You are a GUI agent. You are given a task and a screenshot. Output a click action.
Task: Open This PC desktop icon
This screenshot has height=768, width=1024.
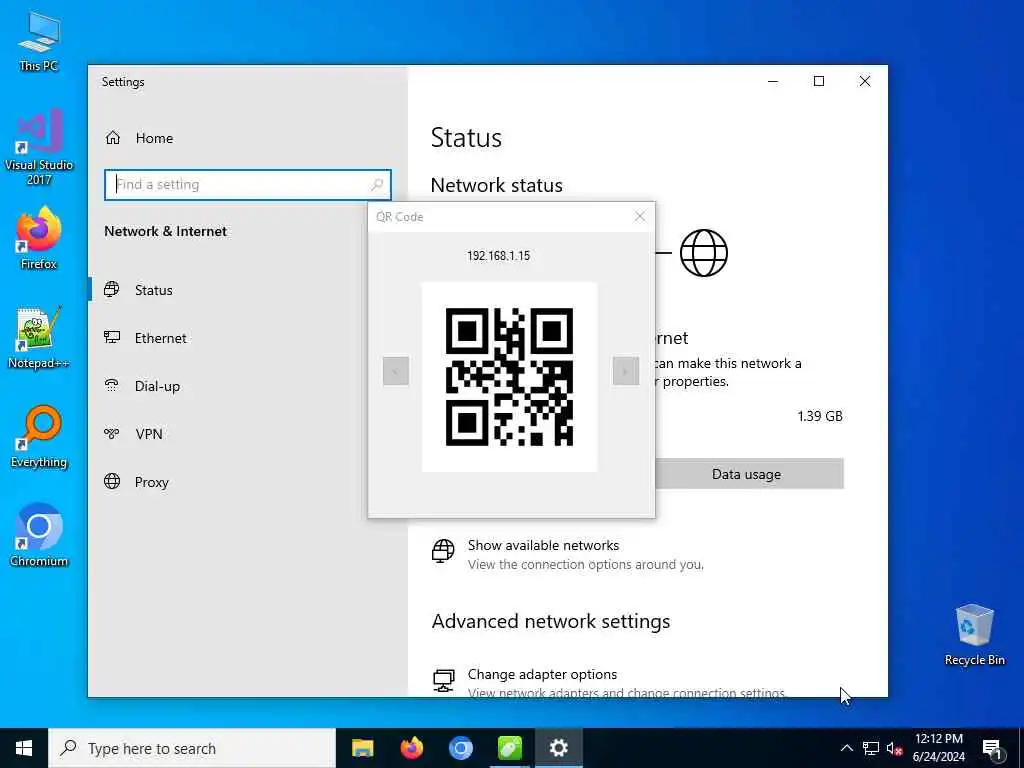(39, 42)
